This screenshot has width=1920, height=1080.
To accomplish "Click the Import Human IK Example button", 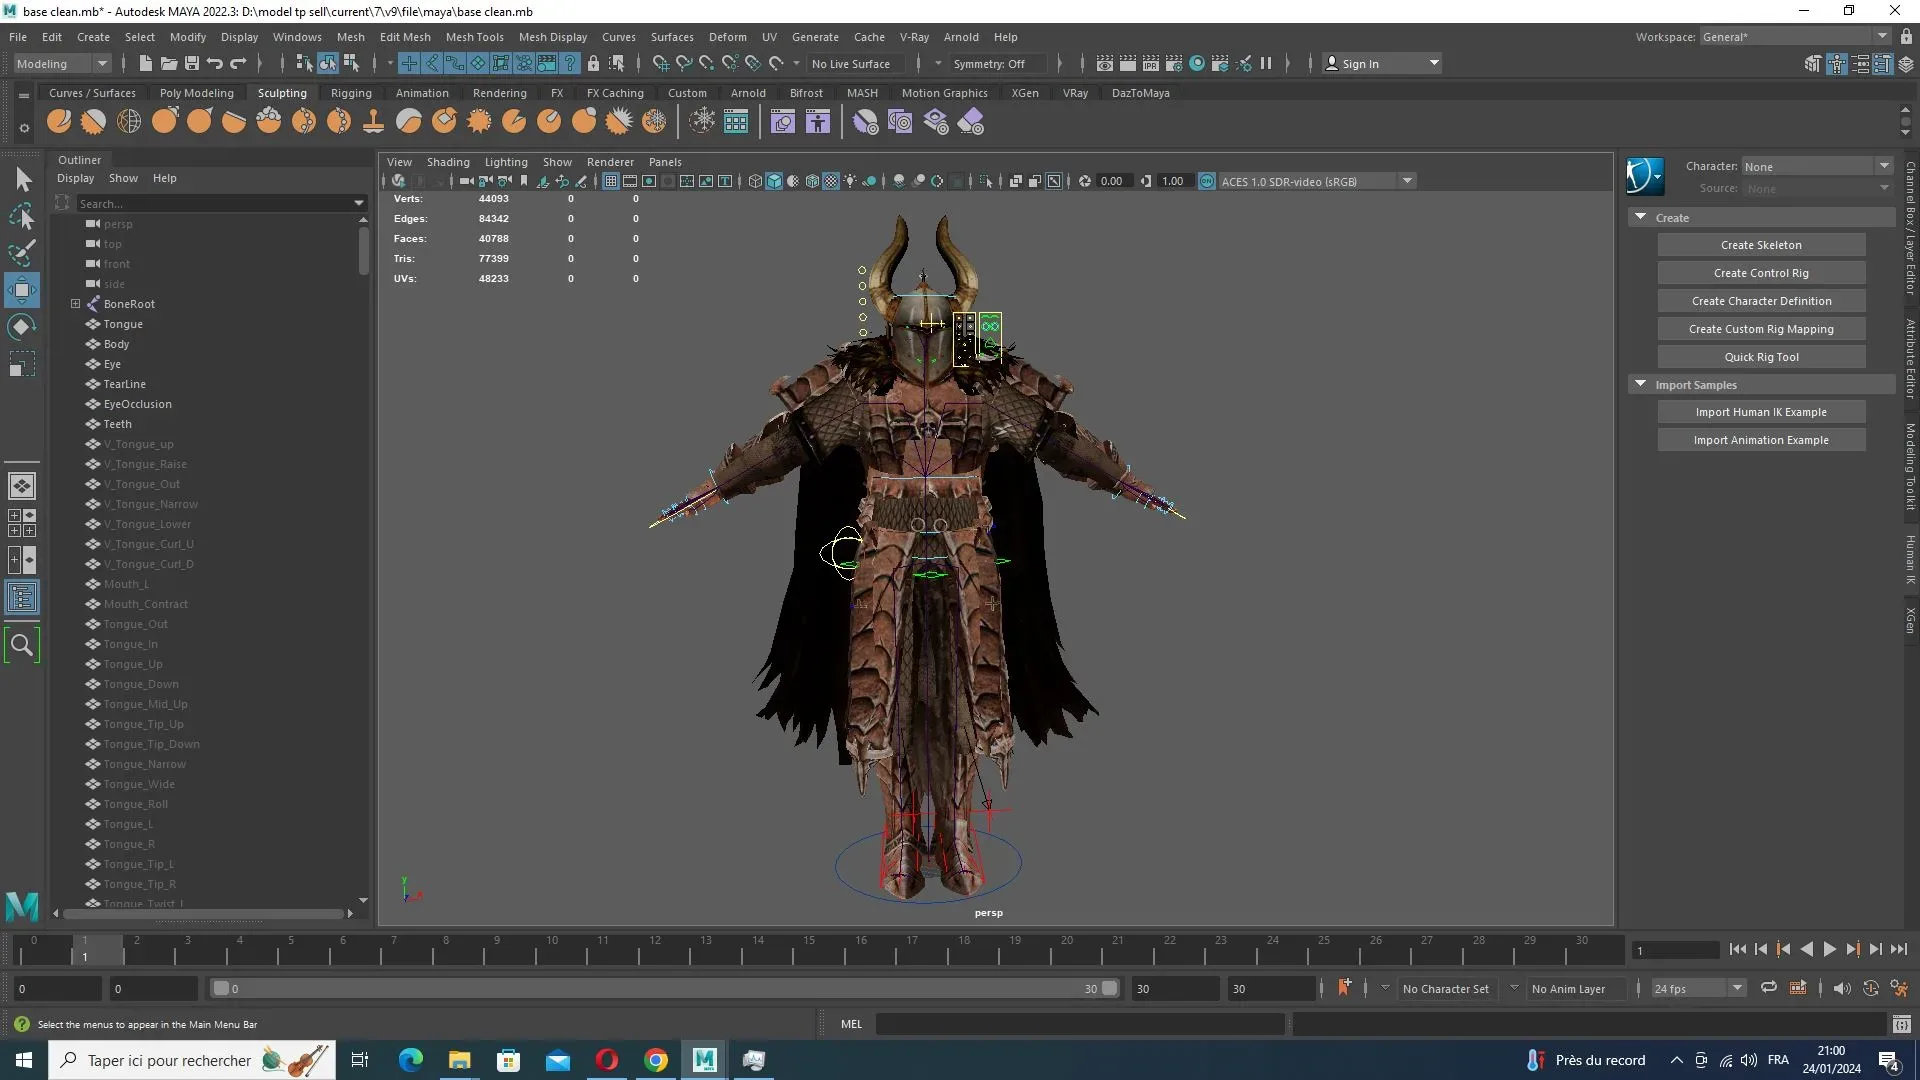I will click(x=1761, y=411).
